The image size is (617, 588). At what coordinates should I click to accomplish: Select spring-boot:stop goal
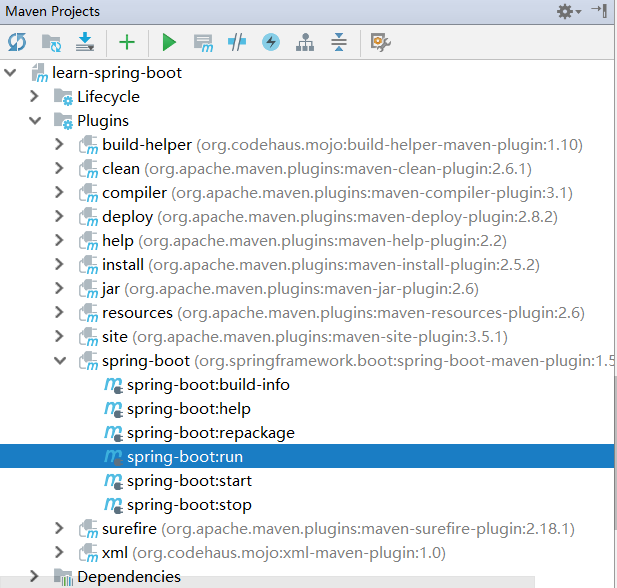point(189,505)
